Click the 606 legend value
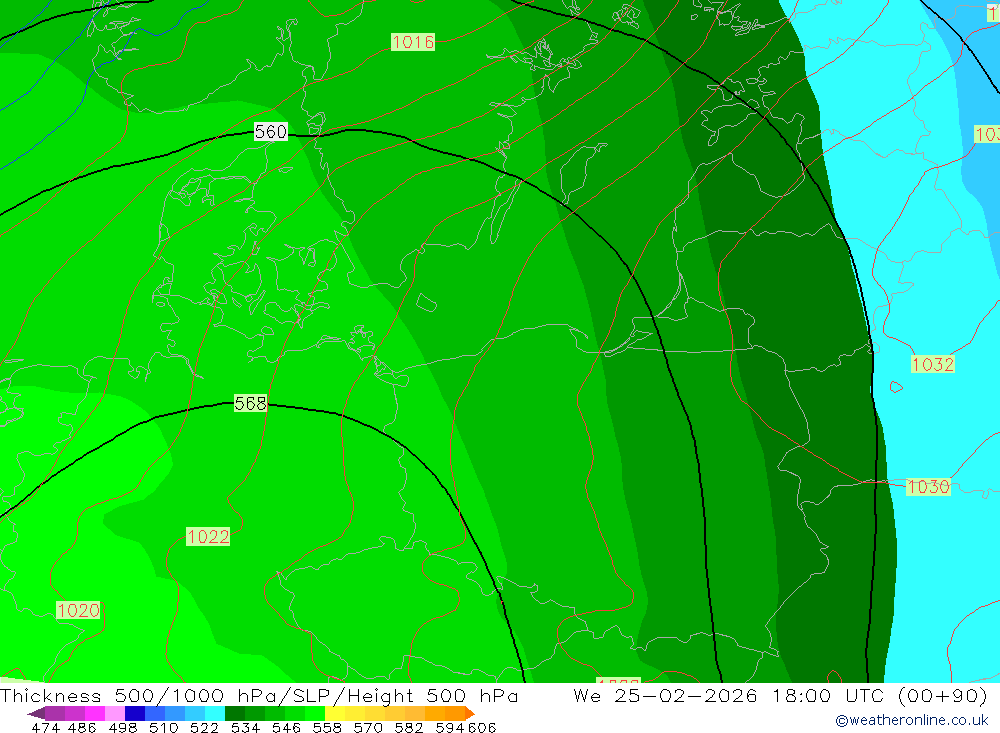The height and width of the screenshot is (733, 1000). pyautogui.click(x=482, y=728)
